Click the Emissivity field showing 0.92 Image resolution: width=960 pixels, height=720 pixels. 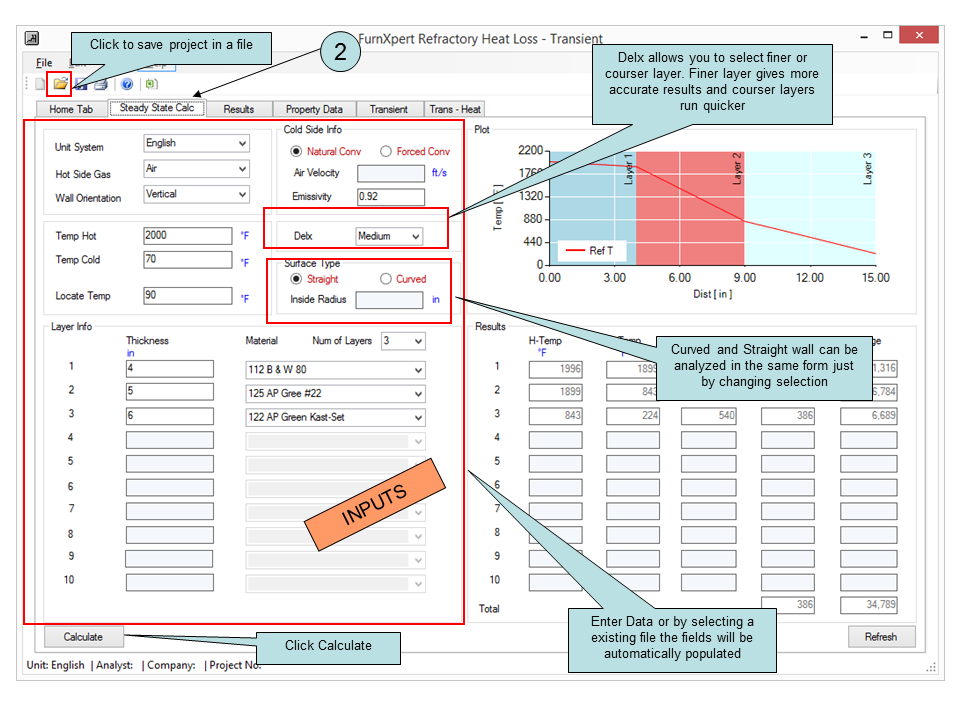(x=391, y=197)
